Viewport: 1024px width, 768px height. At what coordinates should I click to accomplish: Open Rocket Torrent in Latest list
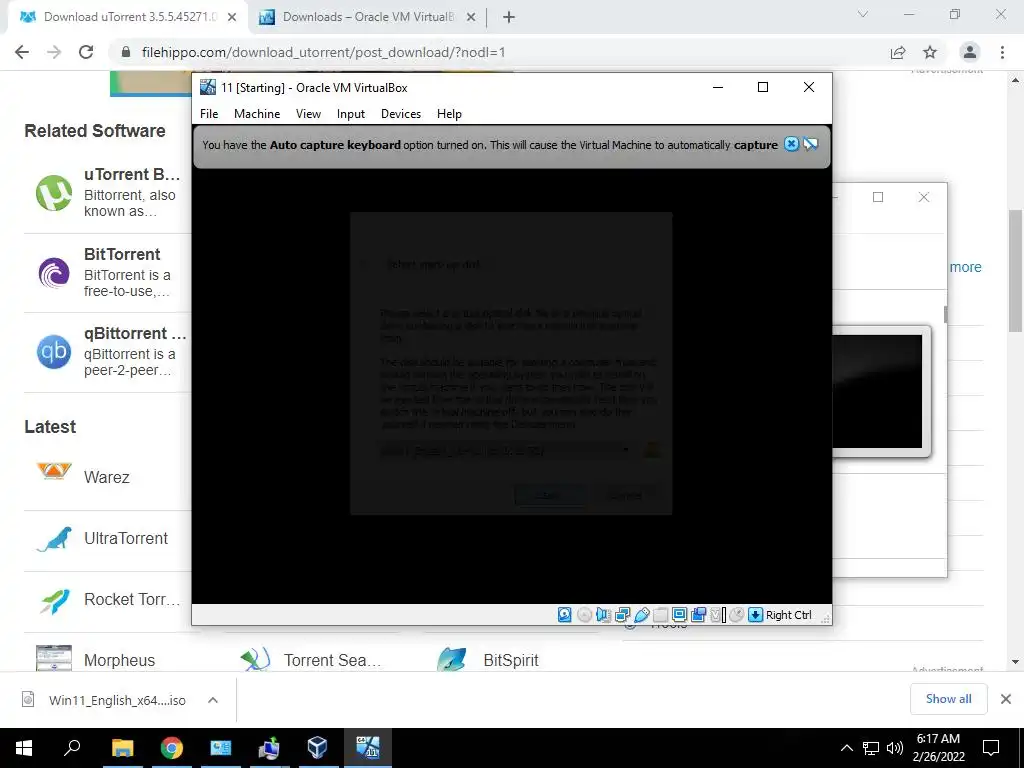[x=132, y=599]
